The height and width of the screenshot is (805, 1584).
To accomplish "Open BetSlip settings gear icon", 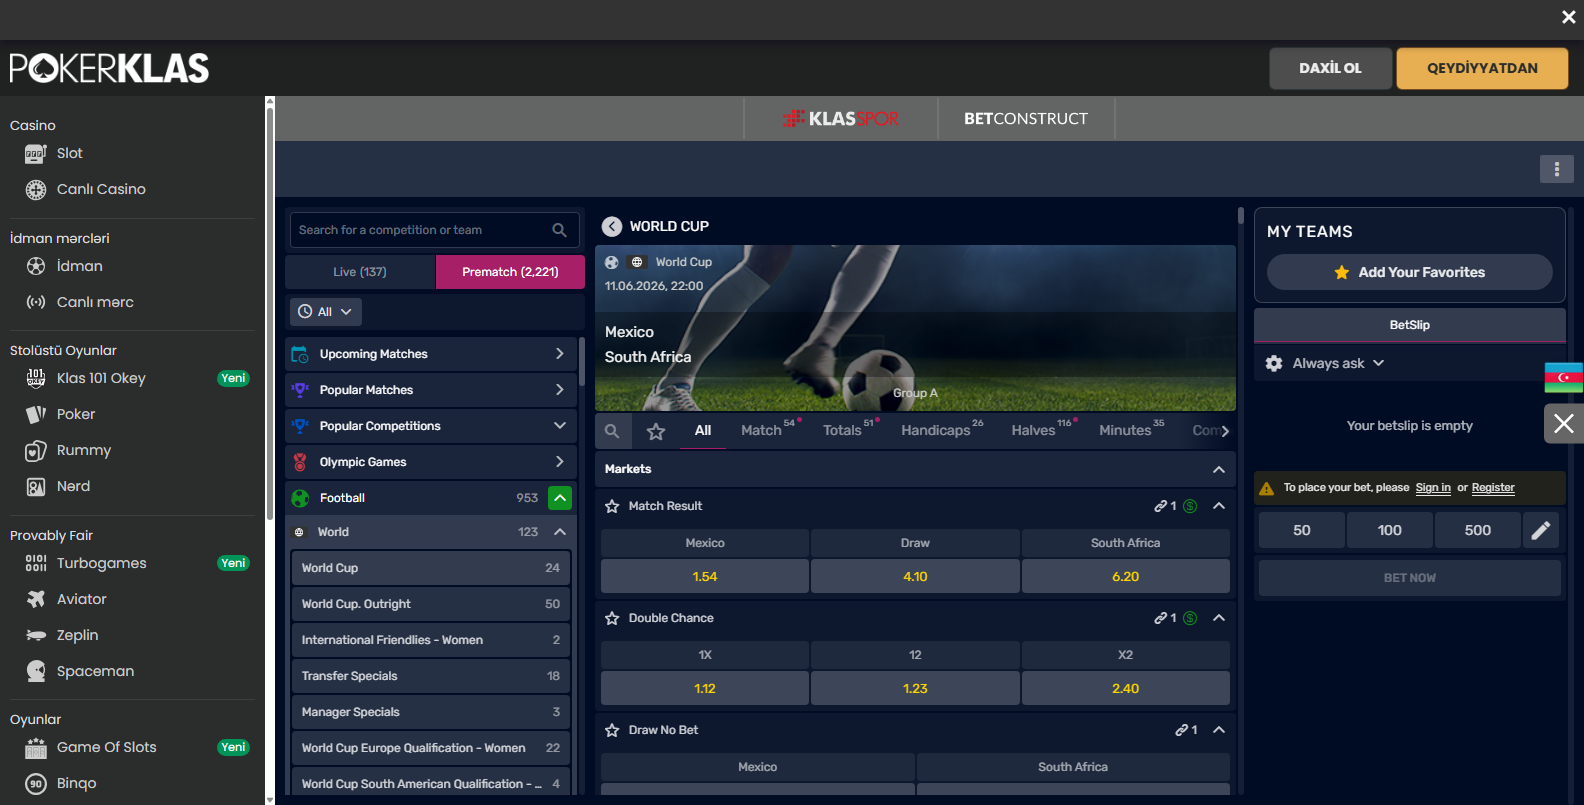I will pyautogui.click(x=1274, y=363).
